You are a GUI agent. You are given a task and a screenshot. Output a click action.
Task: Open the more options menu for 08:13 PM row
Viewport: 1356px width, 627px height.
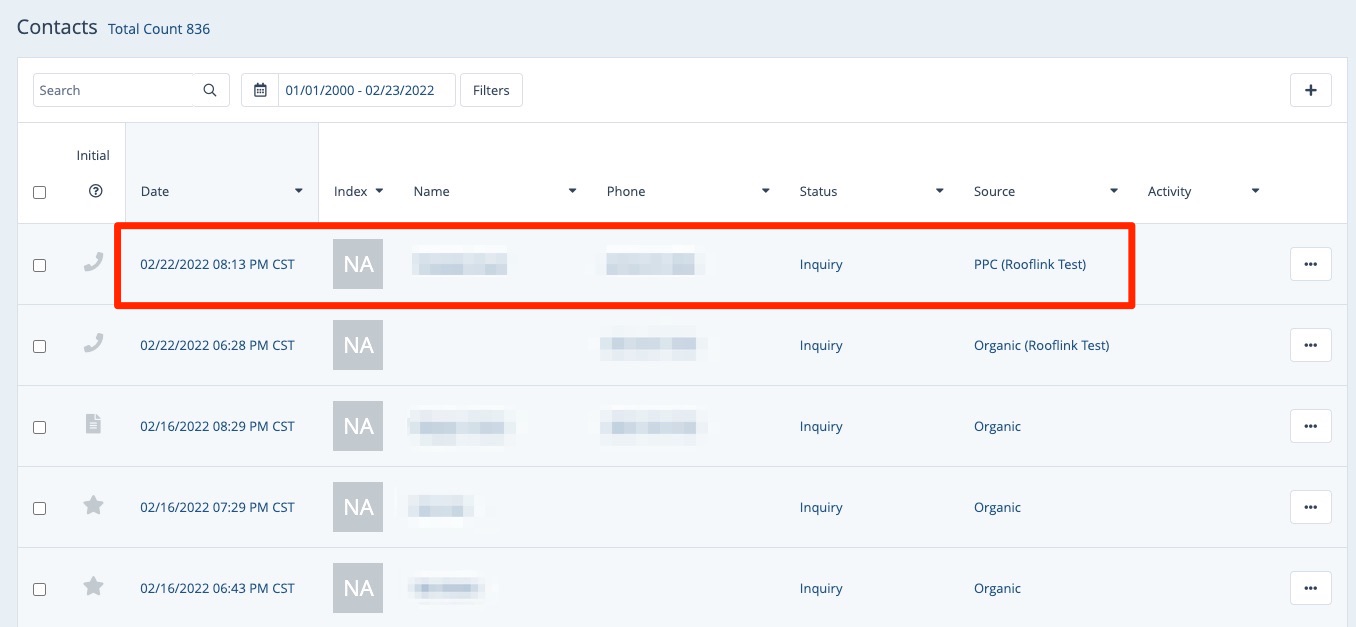click(x=1310, y=264)
